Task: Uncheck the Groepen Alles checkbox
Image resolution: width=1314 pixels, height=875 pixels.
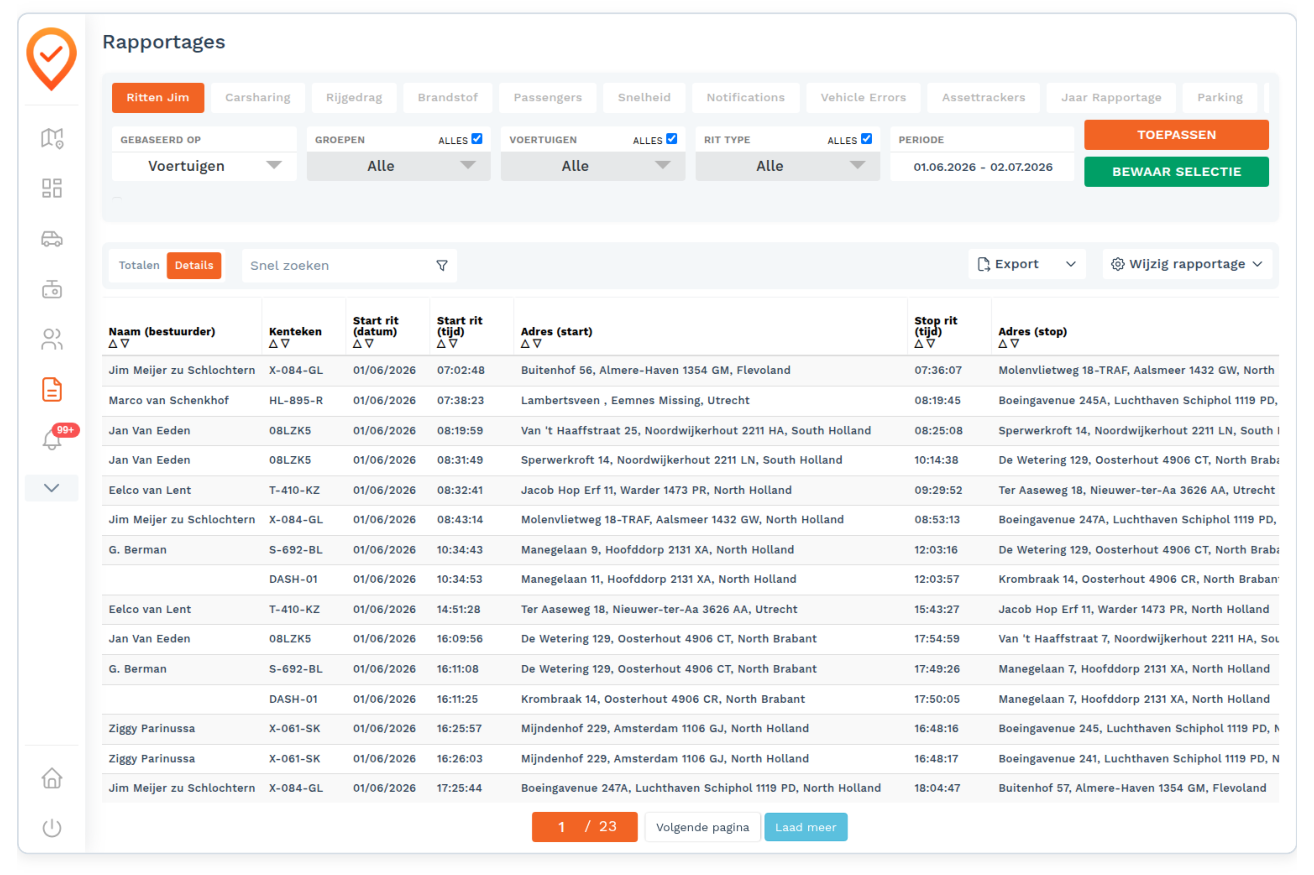Action: (x=477, y=139)
